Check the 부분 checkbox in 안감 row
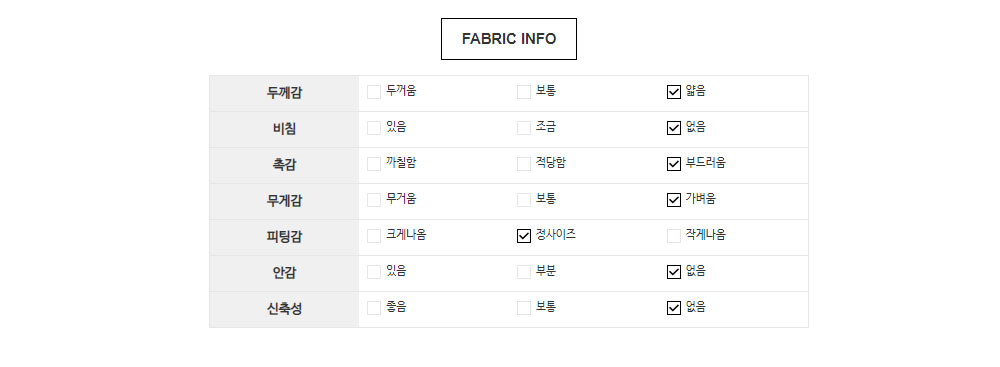1000x367 pixels. pyautogui.click(x=524, y=273)
